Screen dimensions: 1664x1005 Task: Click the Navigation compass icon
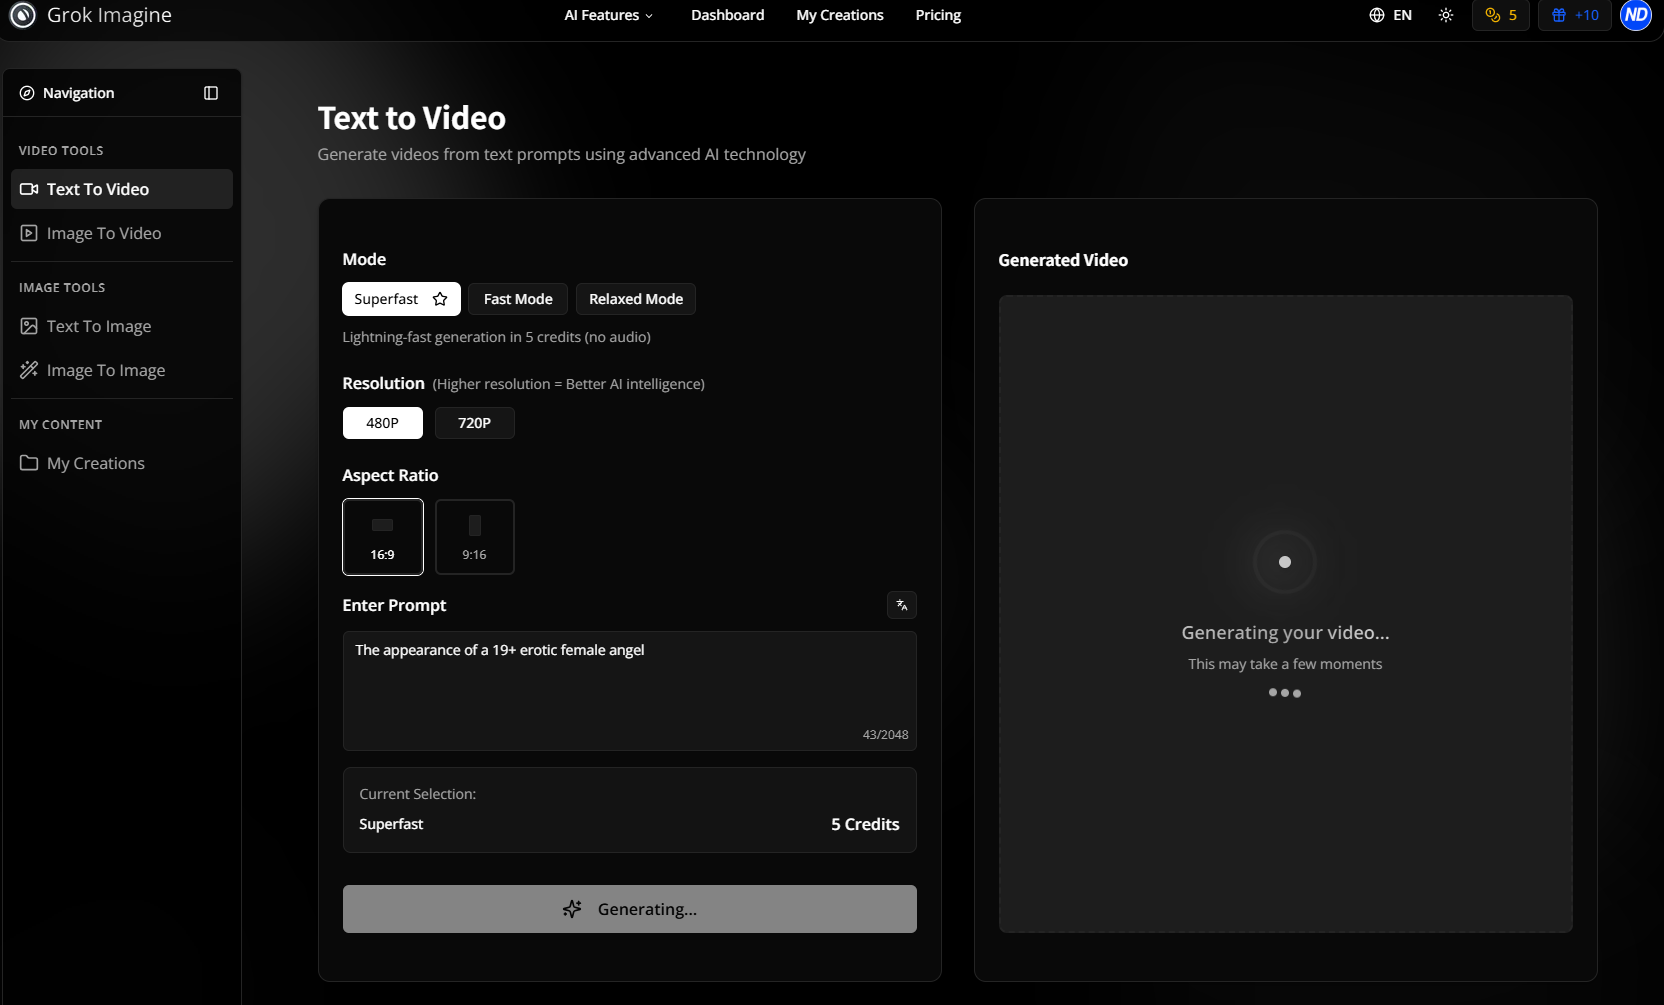coord(27,93)
